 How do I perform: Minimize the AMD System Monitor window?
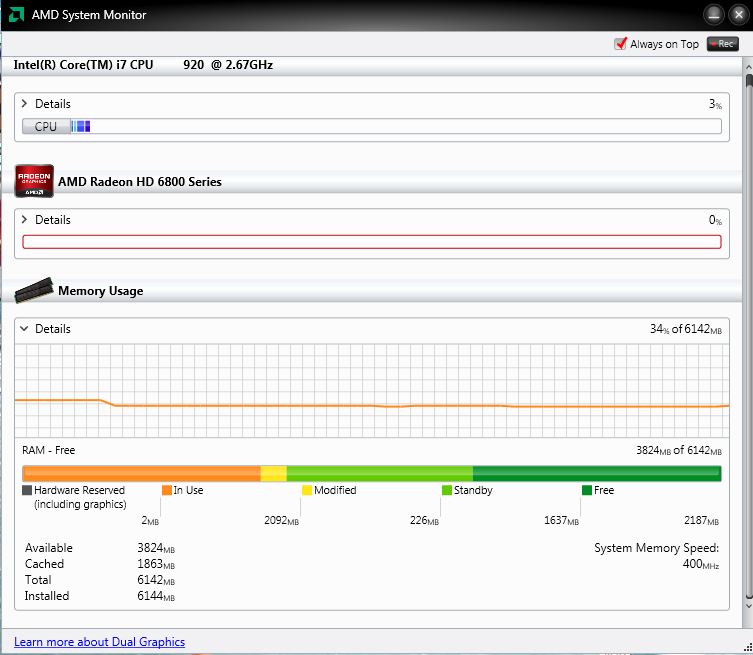(x=714, y=15)
